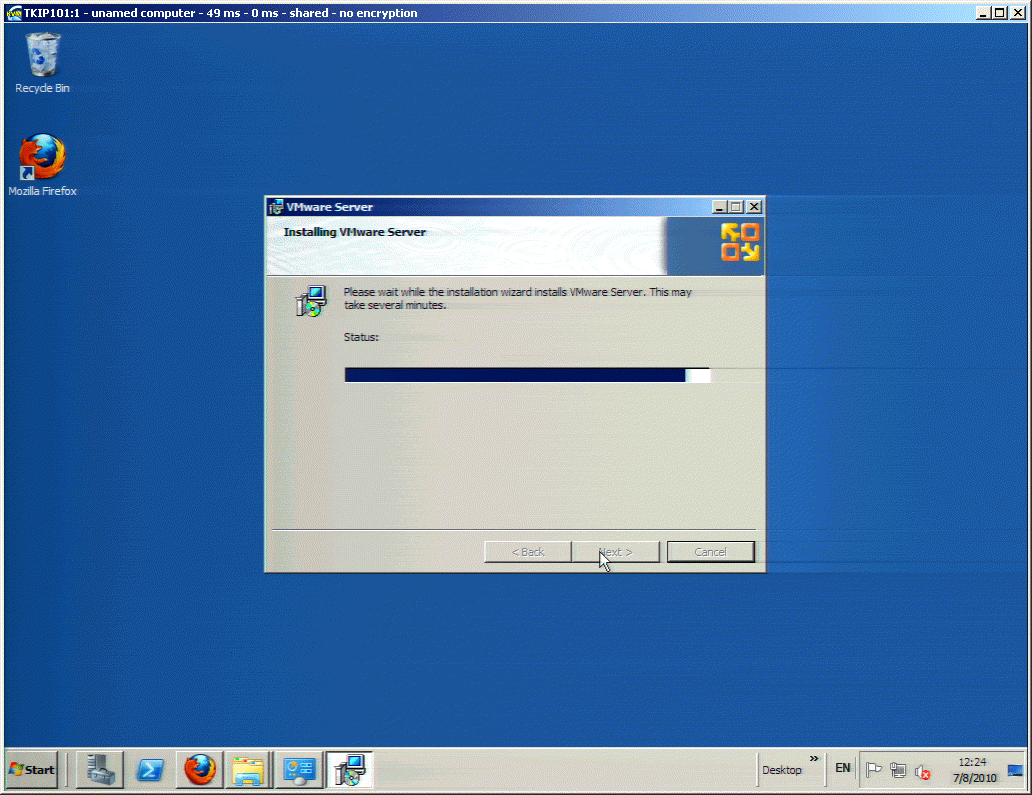Click the installation progress bar
The height and width of the screenshot is (795, 1032).
coord(527,375)
